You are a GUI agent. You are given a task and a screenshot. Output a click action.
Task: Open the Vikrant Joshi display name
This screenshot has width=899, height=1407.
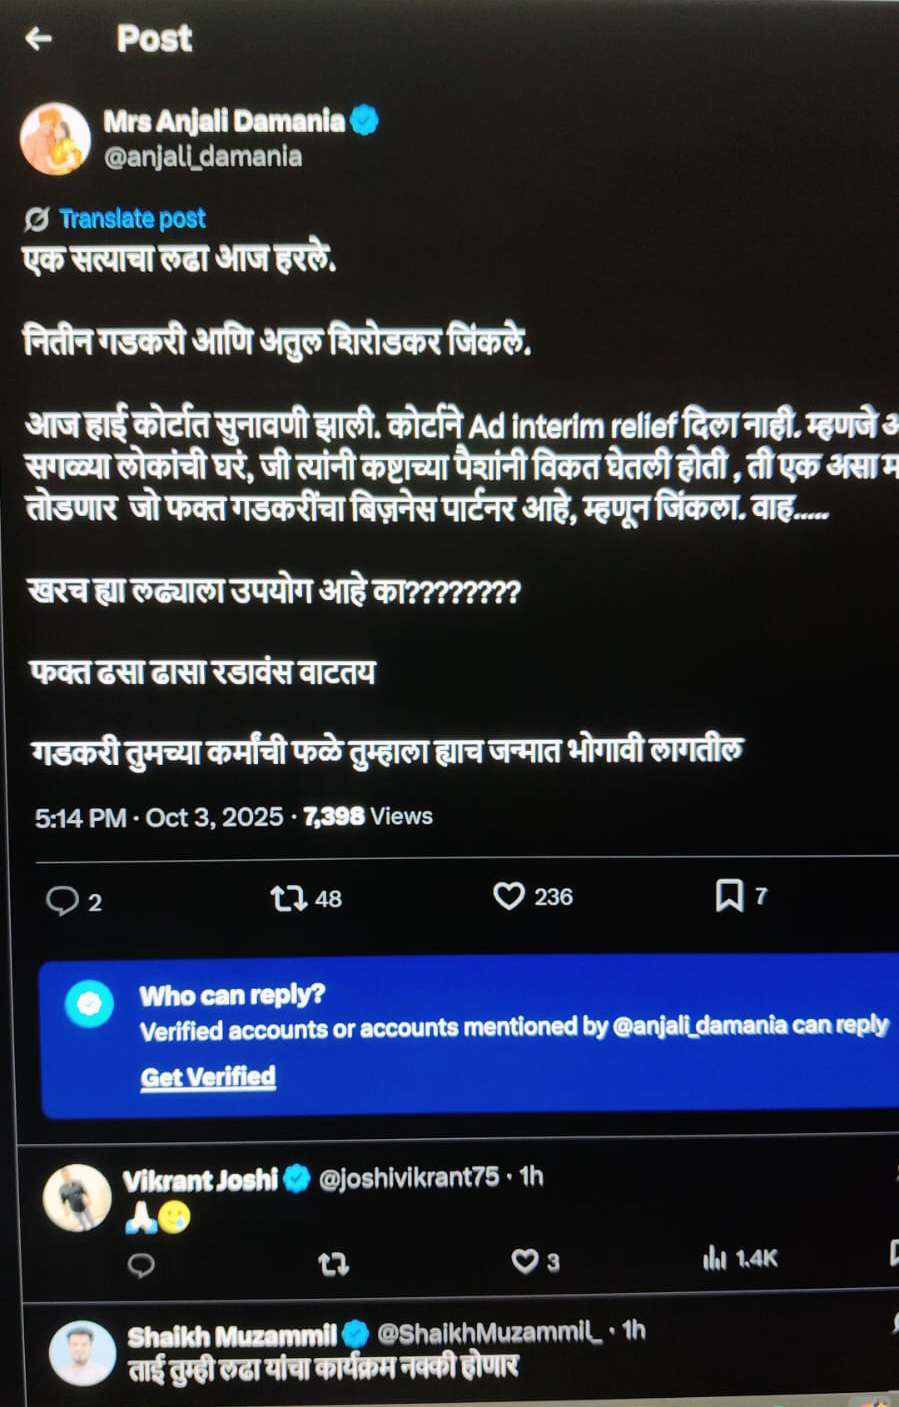coord(200,1180)
